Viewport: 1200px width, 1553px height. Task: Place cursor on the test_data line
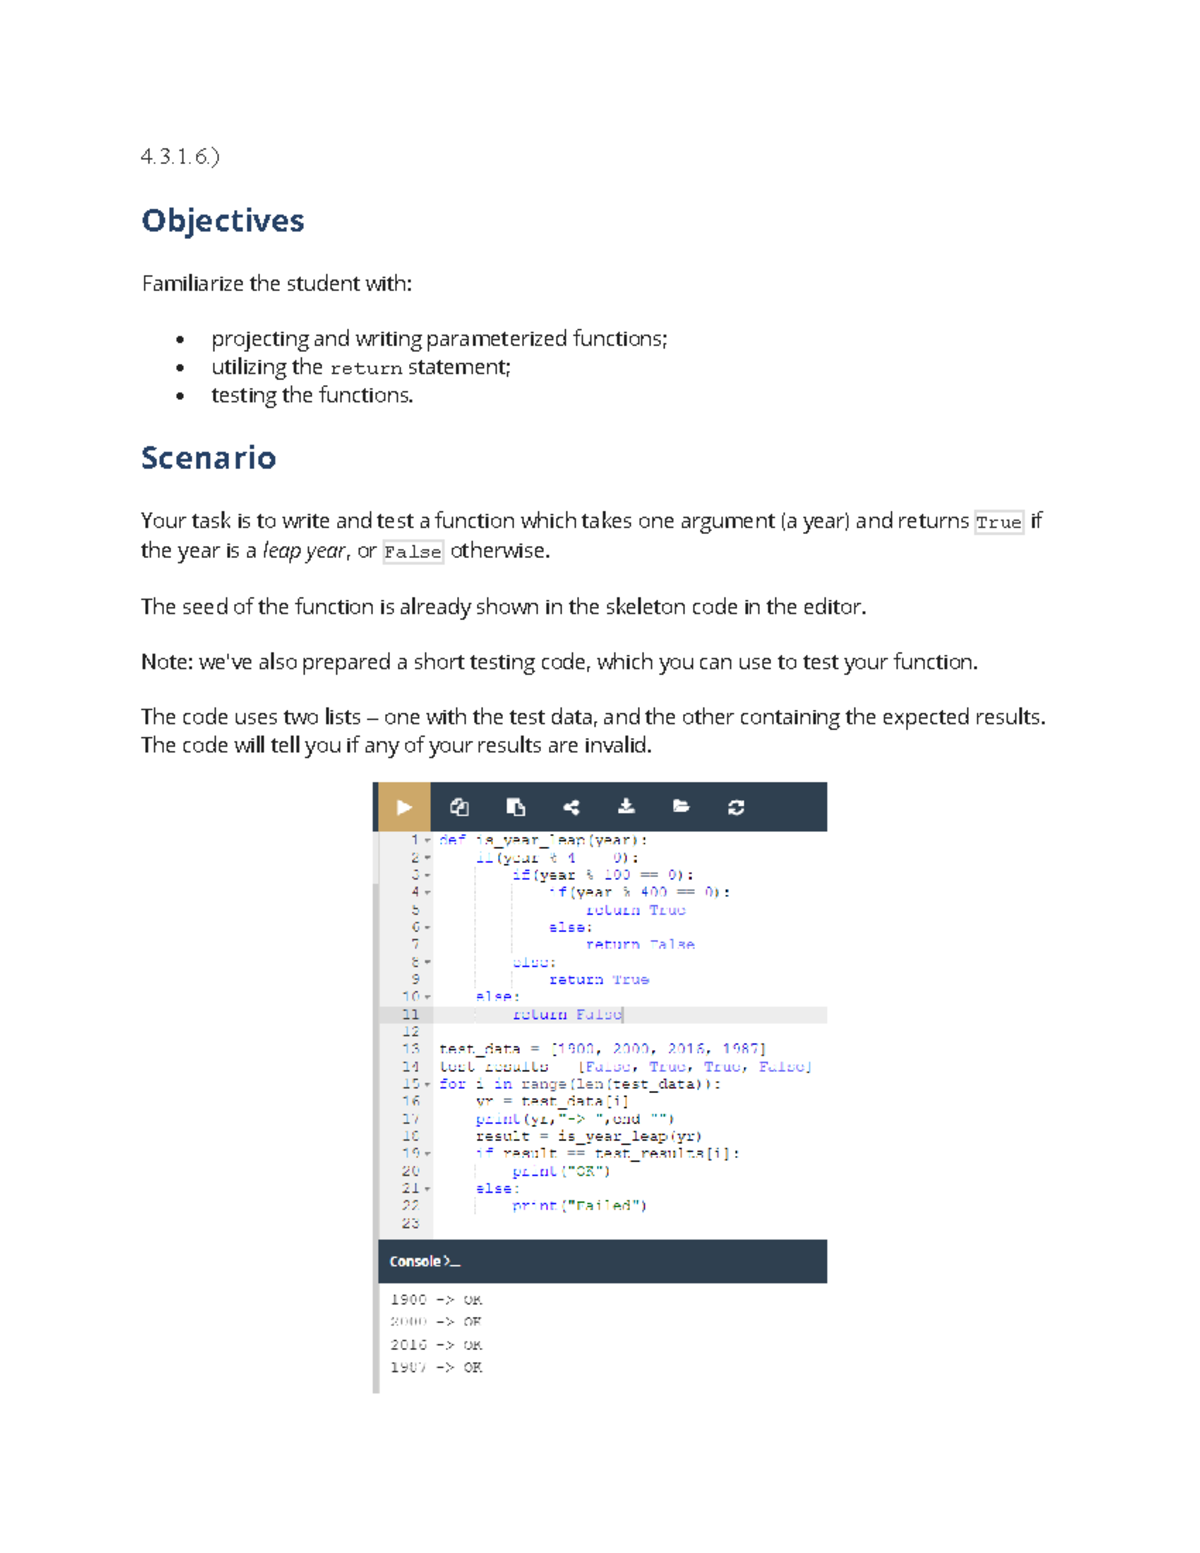tap(602, 1049)
